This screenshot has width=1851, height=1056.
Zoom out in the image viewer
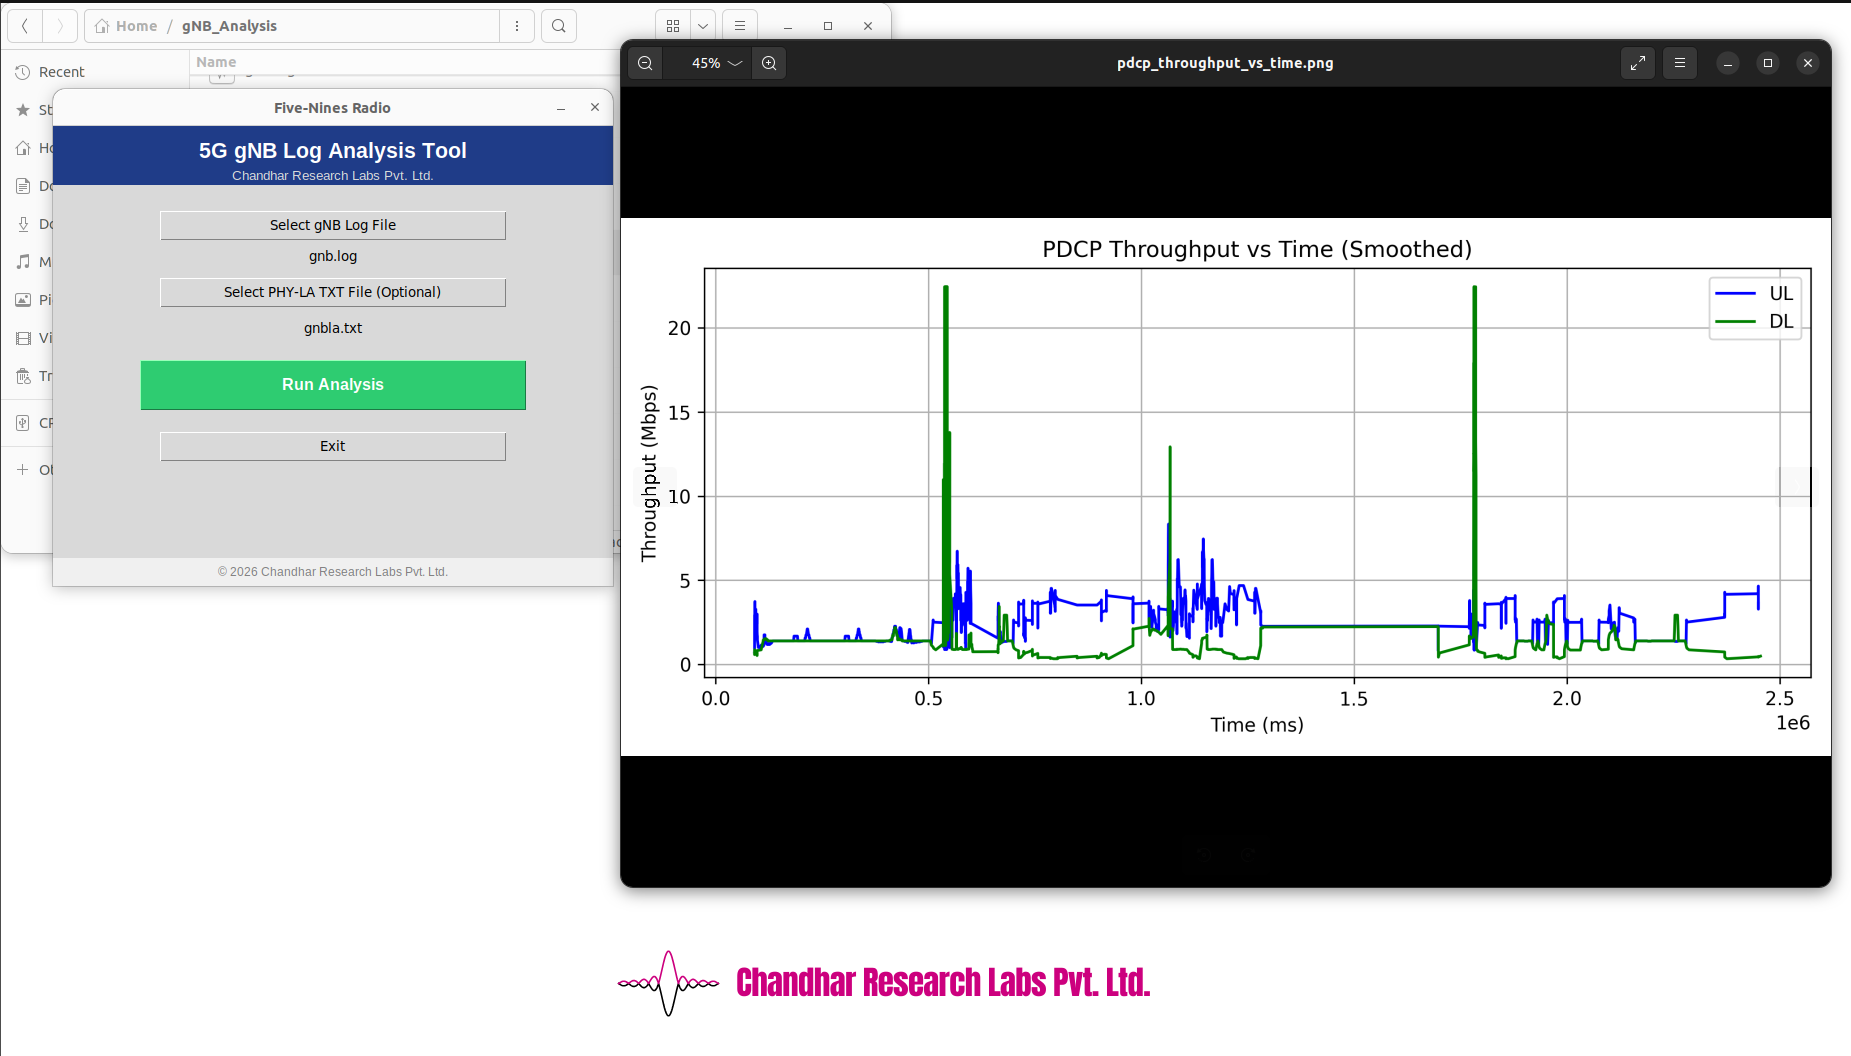(645, 63)
